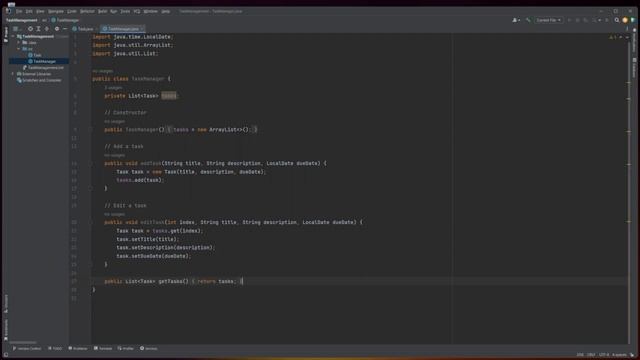Open the user account dropdown icon
This screenshot has width=640, height=360.
516,20
